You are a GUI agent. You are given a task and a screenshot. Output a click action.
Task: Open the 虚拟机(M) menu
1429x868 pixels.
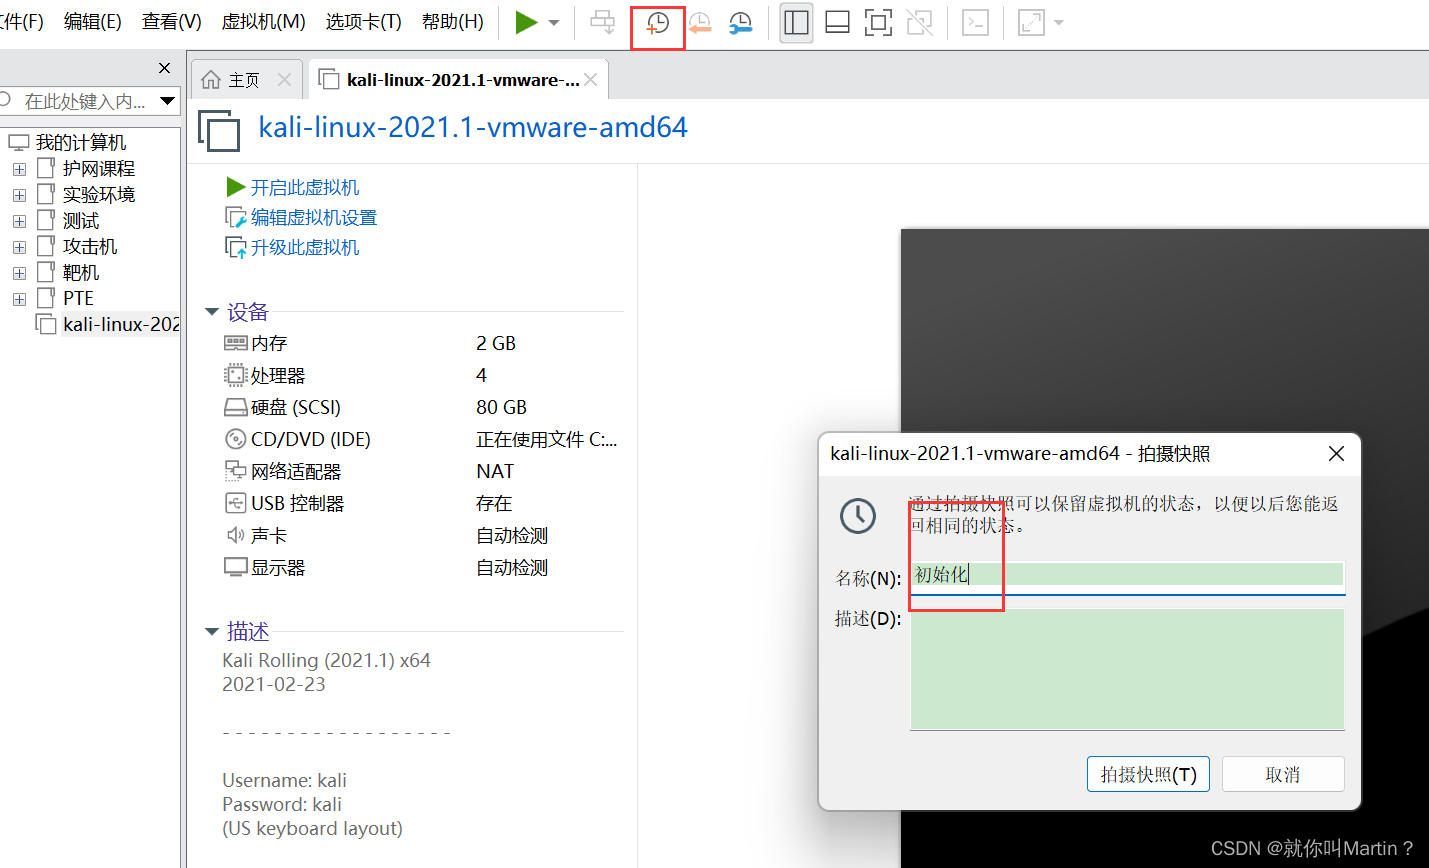tap(263, 22)
